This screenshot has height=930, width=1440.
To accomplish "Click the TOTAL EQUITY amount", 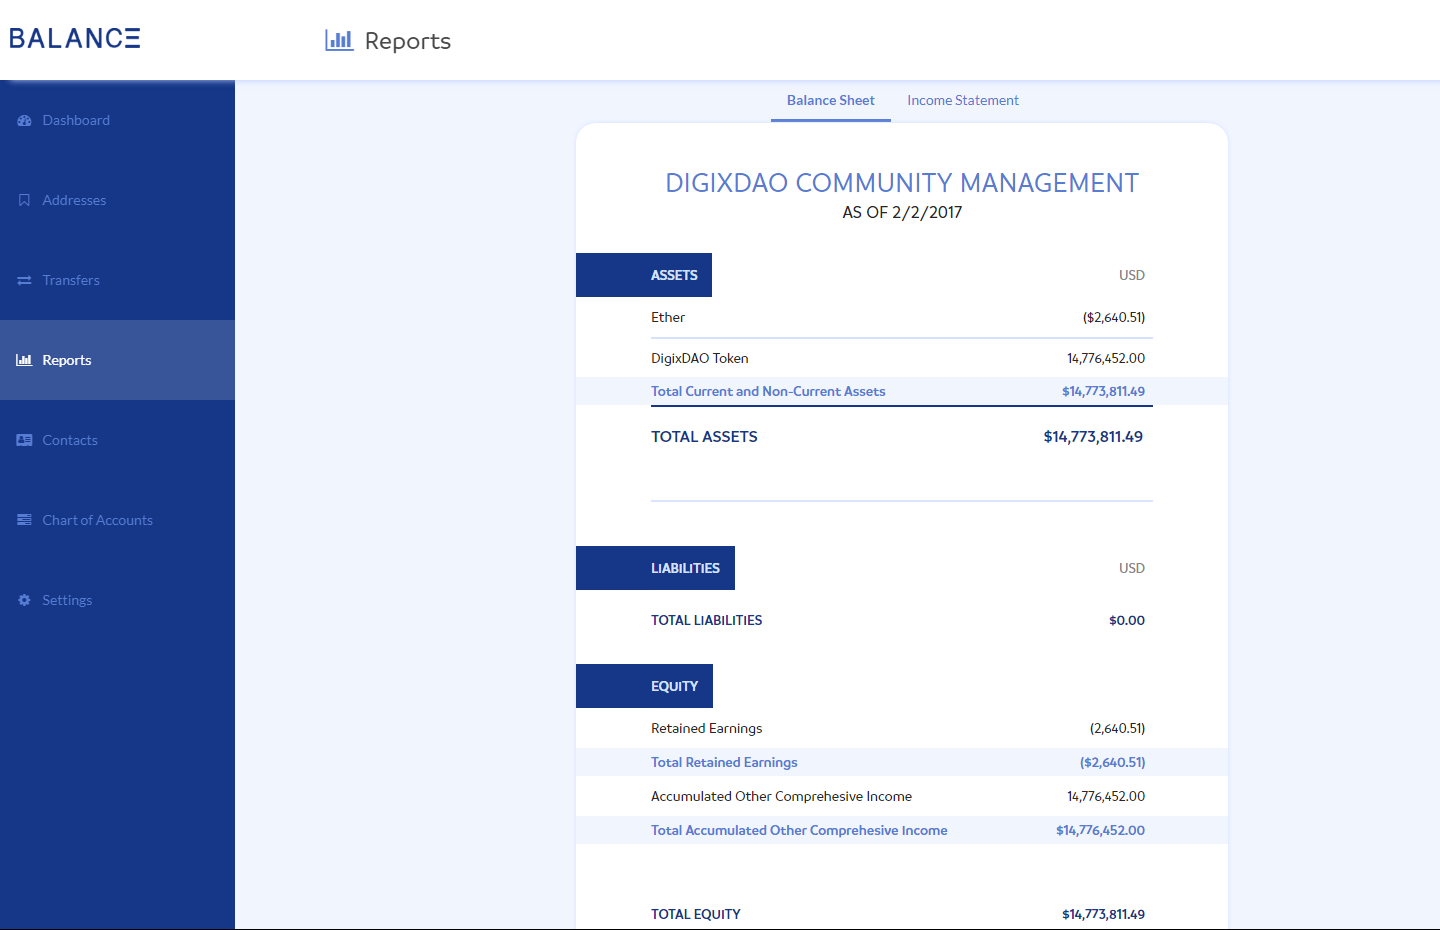I will [x=1103, y=914].
